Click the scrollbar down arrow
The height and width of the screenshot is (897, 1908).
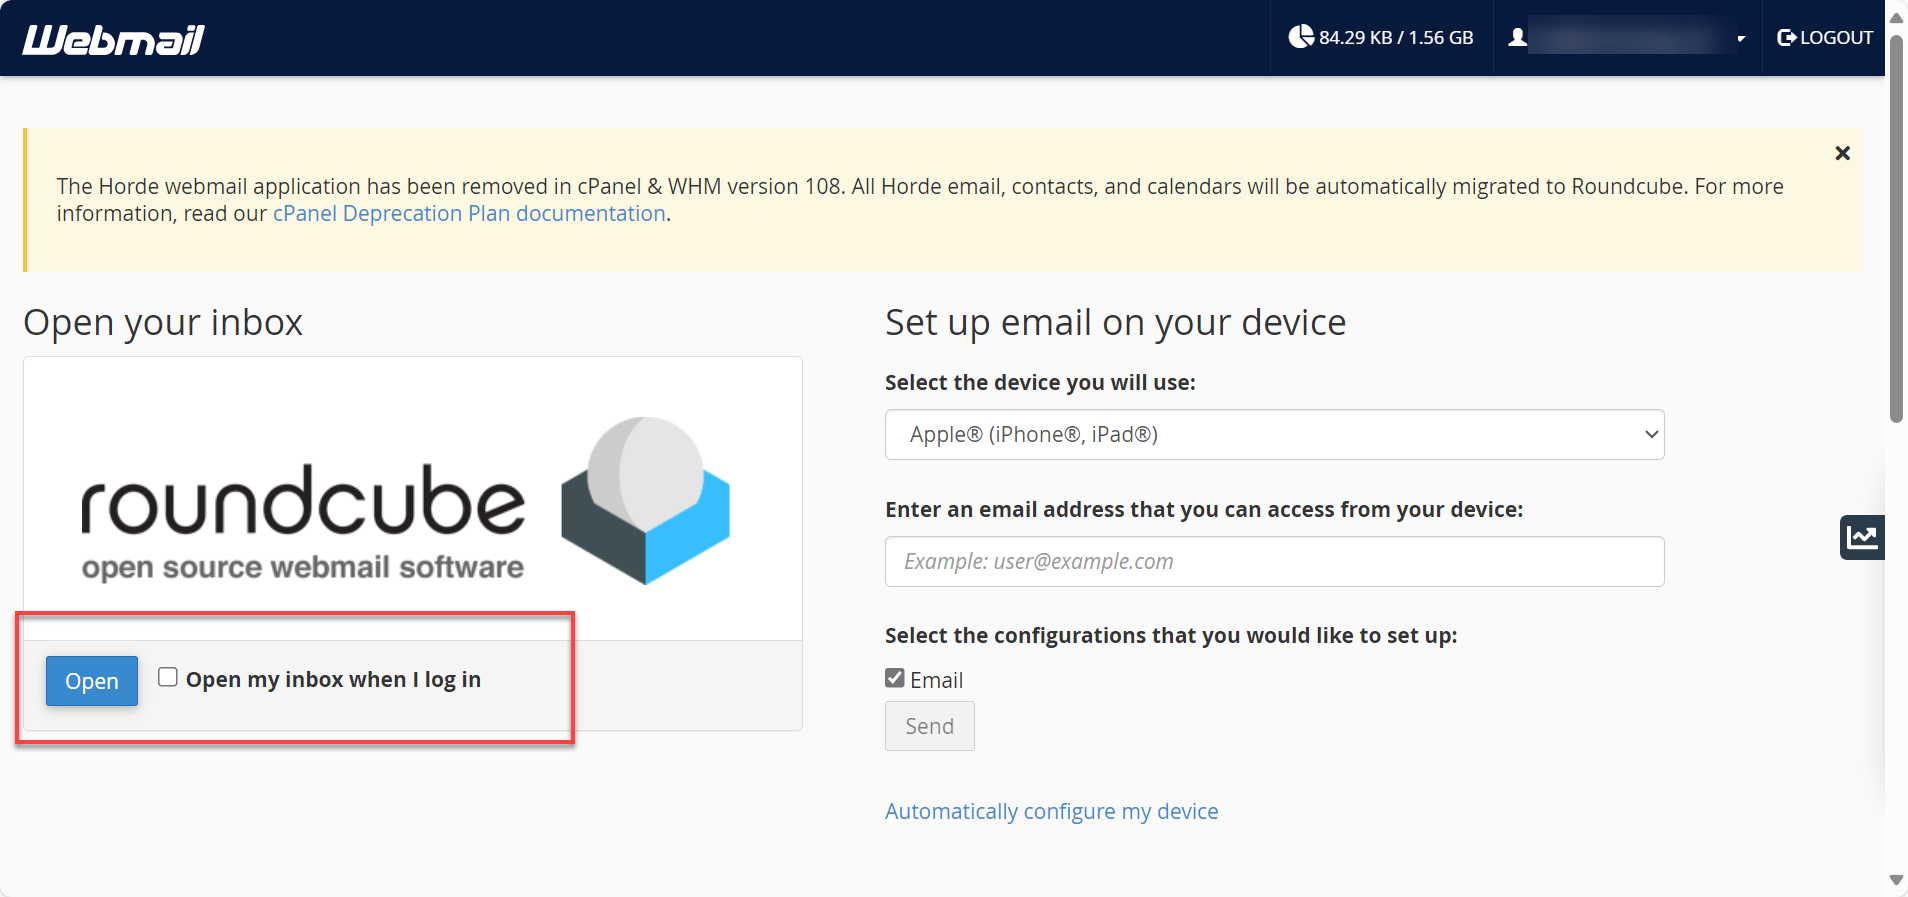pyautogui.click(x=1896, y=881)
